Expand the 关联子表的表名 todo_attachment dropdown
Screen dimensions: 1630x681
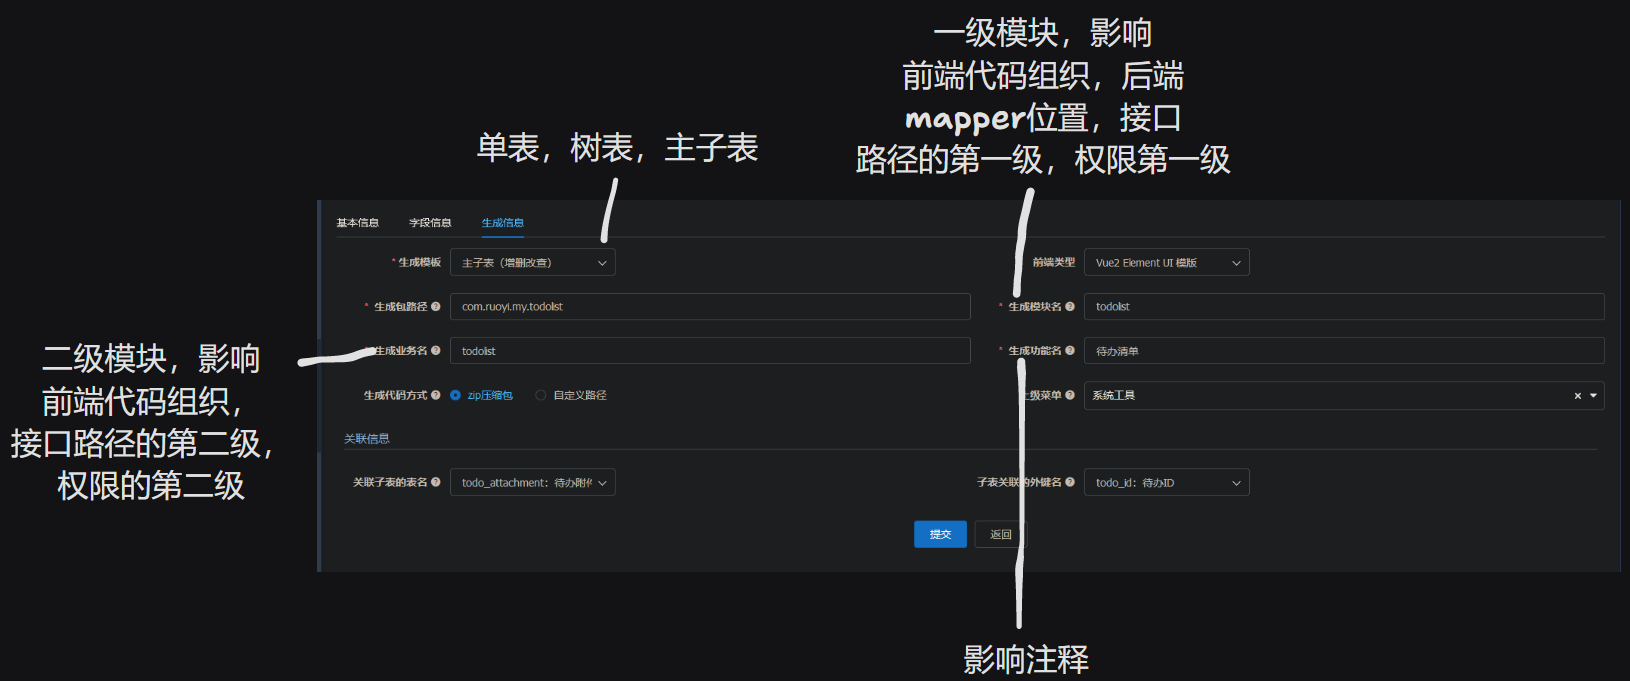532,483
